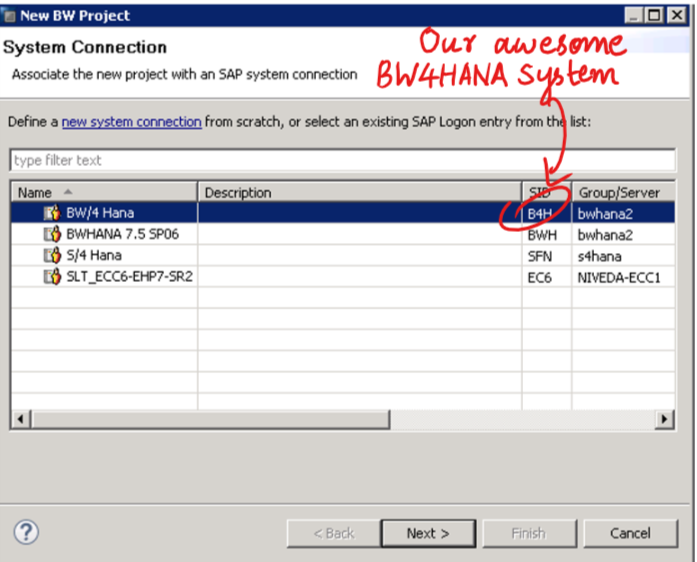The image size is (697, 562).
Task: Click the left arrow of horizontal scrollbar
Action: [20, 419]
